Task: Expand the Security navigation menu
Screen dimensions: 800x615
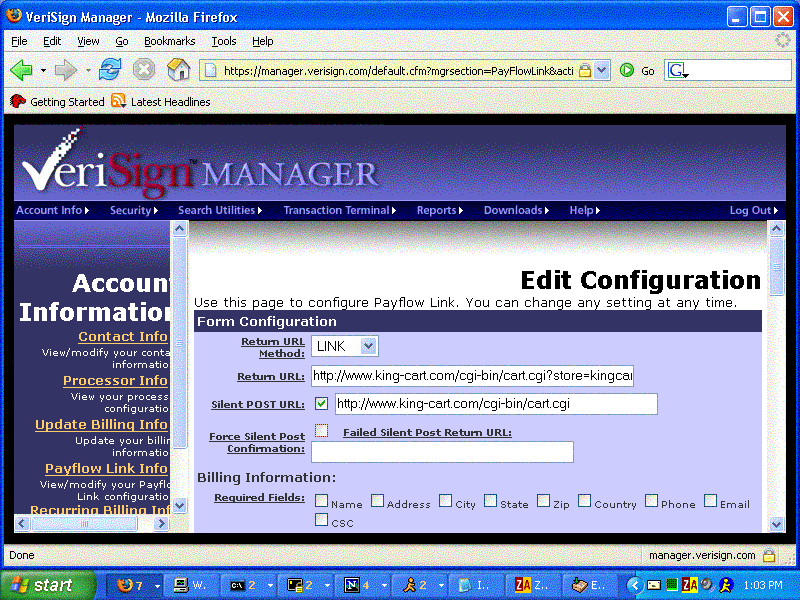Action: [x=134, y=210]
